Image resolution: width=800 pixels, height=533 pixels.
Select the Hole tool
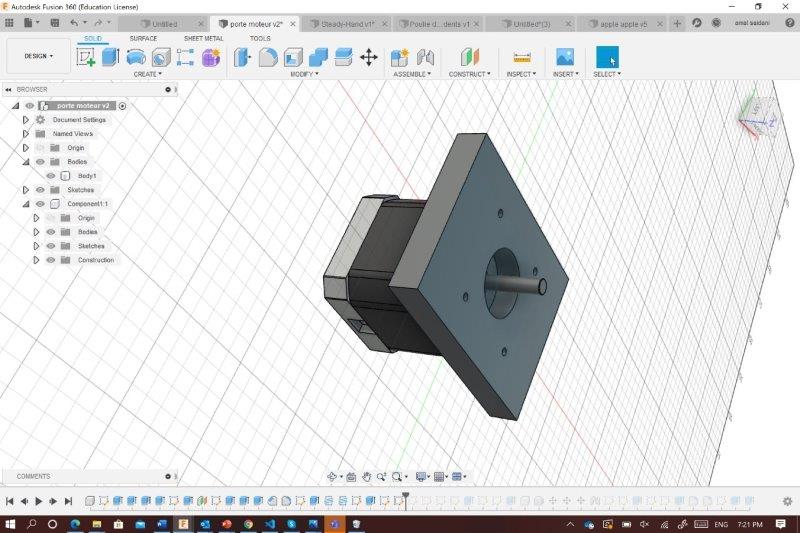click(161, 57)
